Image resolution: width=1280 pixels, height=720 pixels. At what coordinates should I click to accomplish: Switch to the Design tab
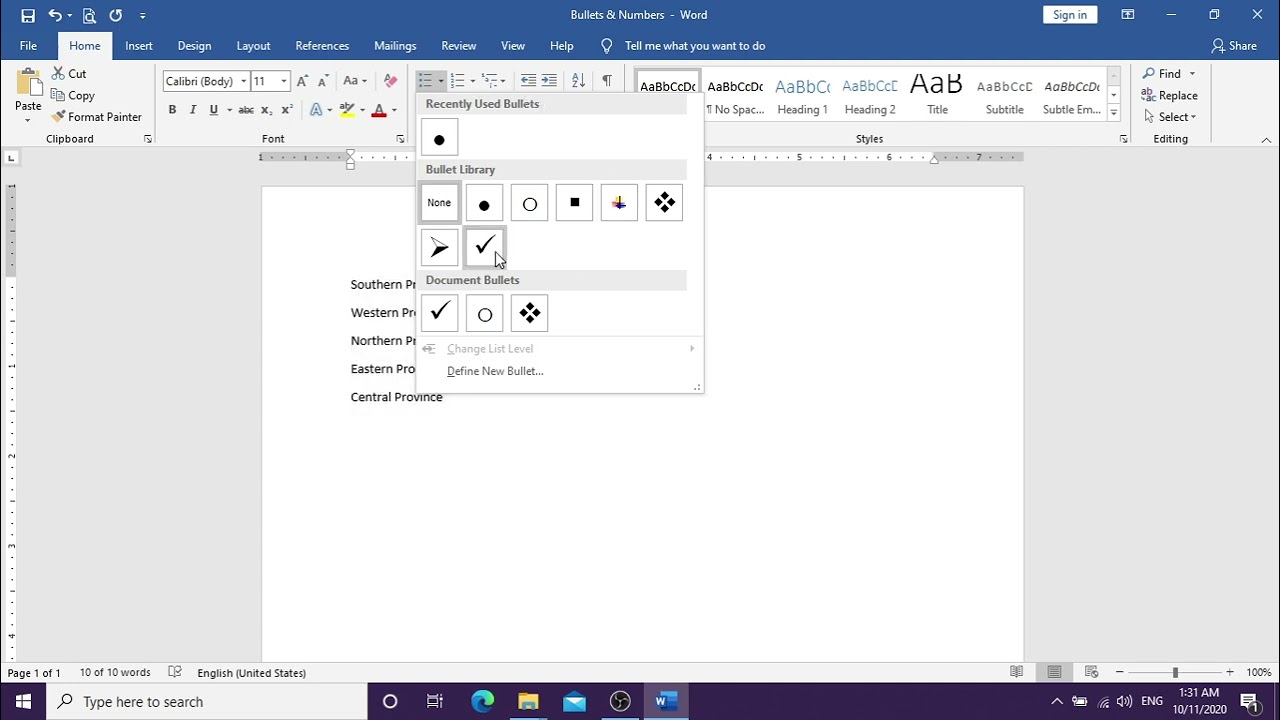194,46
